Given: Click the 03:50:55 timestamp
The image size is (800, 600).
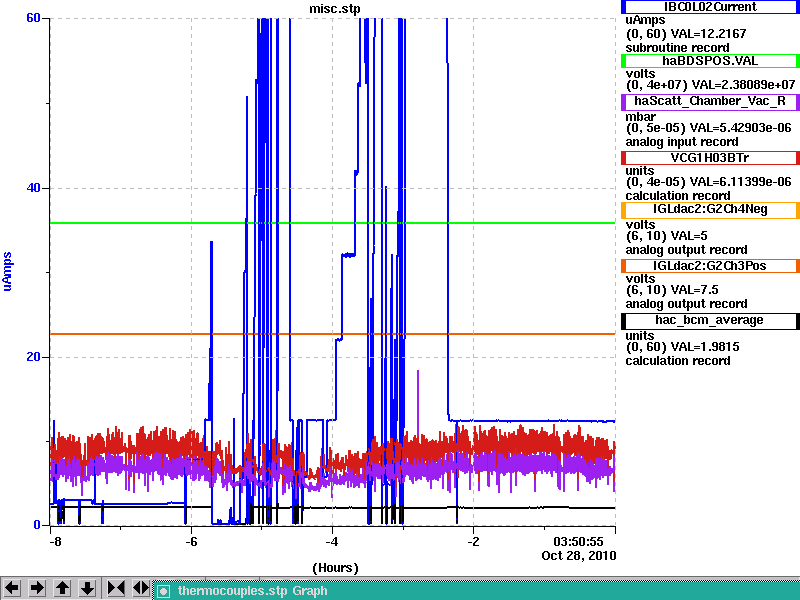Looking at the screenshot, I should point(578,541).
